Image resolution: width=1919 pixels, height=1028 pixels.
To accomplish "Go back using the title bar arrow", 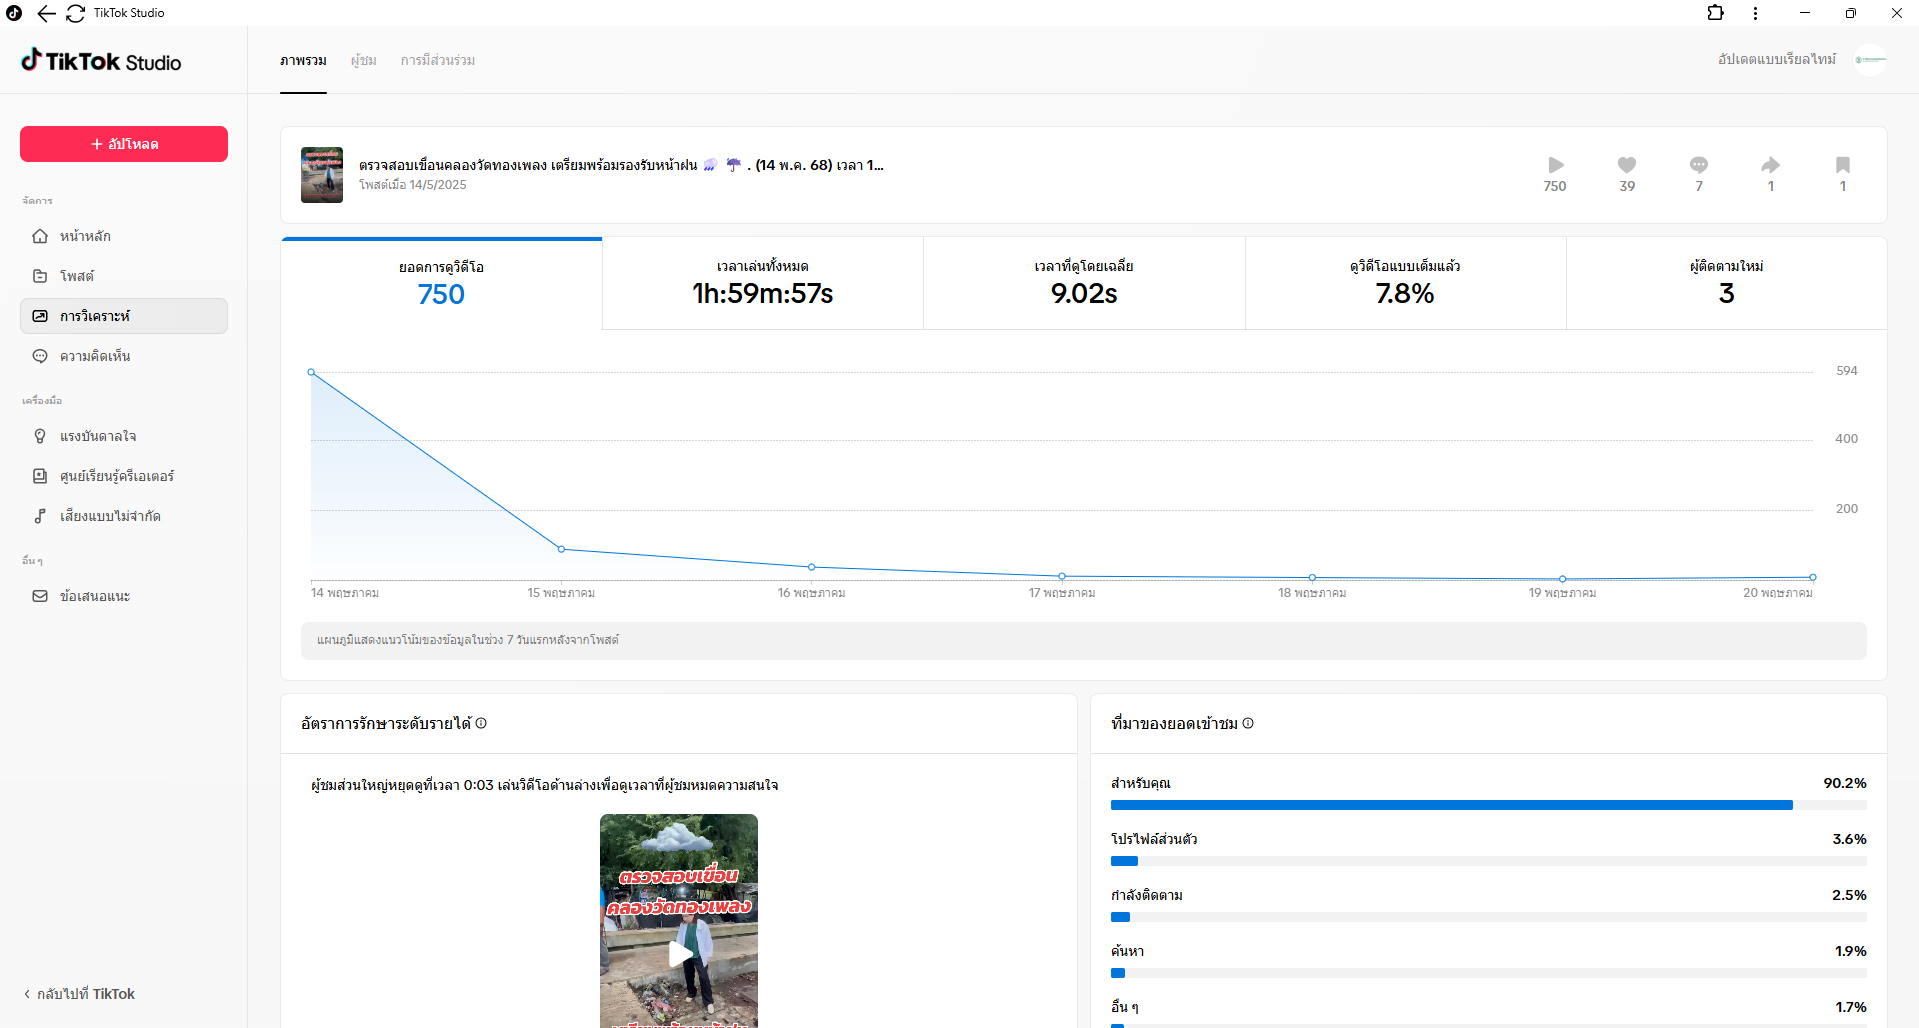I will [46, 13].
